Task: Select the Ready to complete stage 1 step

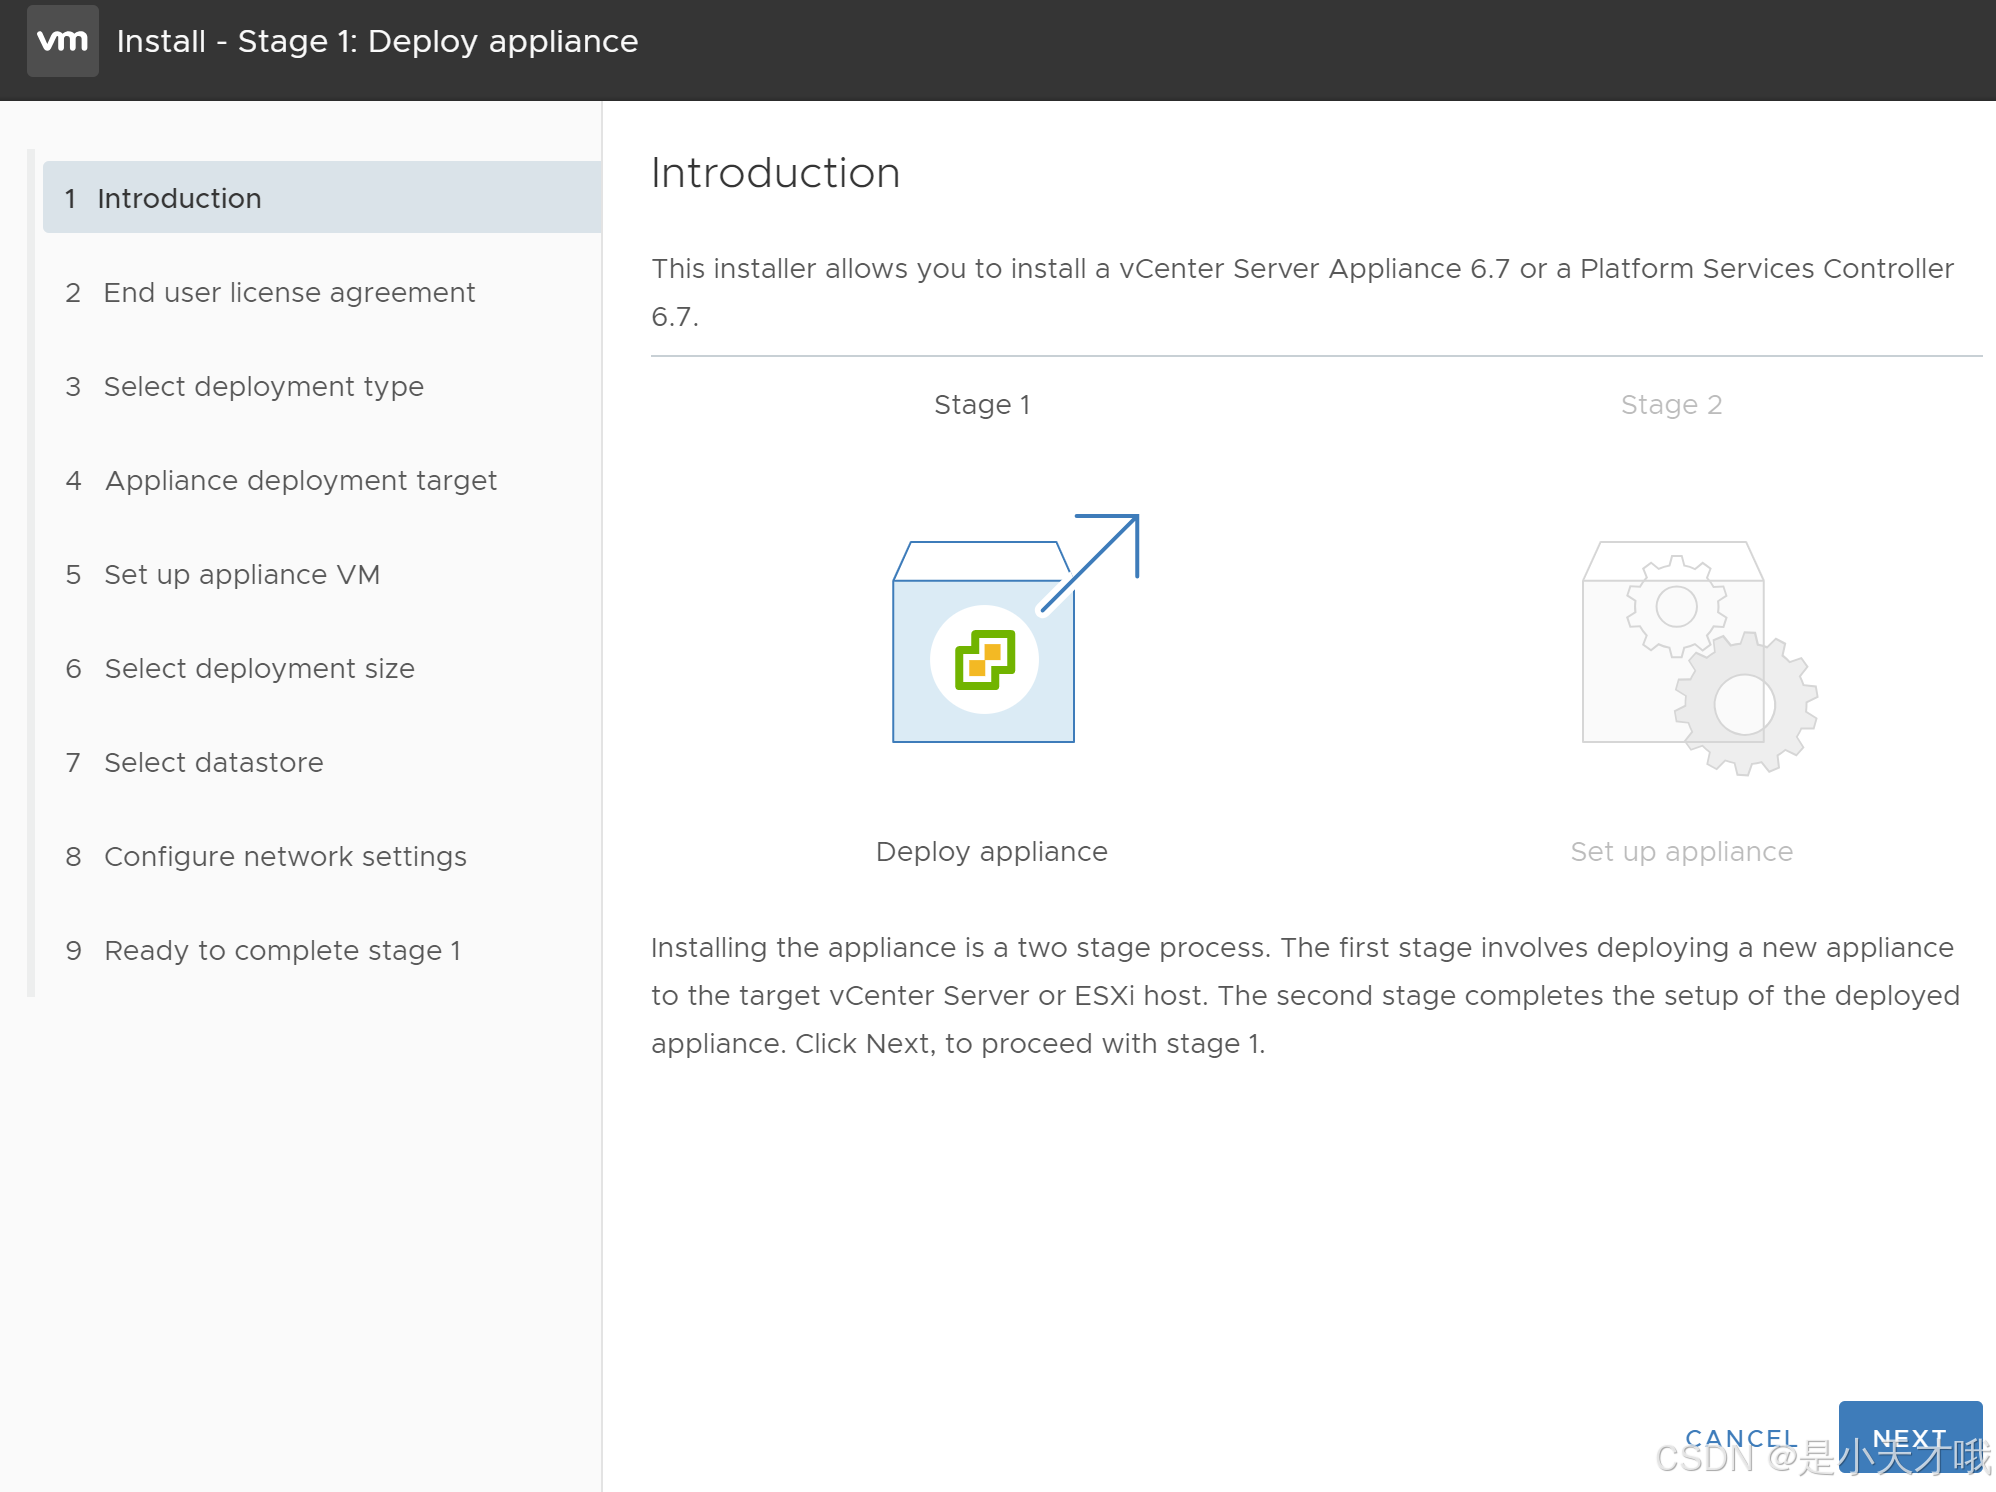Action: 282,950
